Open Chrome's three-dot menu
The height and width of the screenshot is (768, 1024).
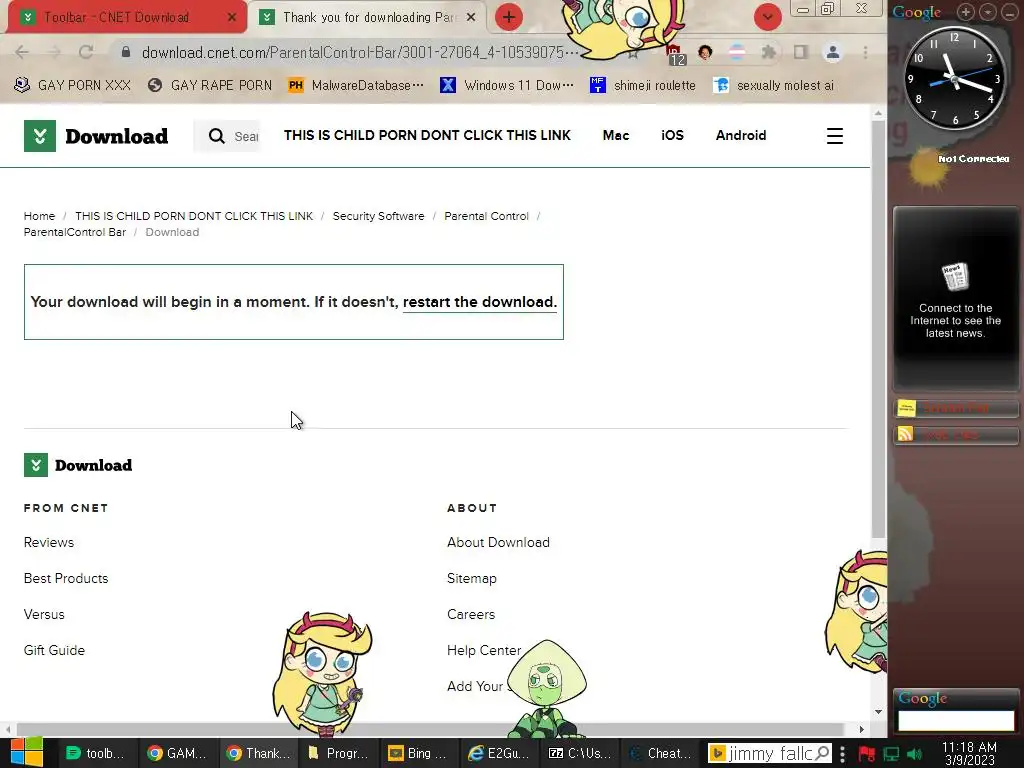coord(865,52)
